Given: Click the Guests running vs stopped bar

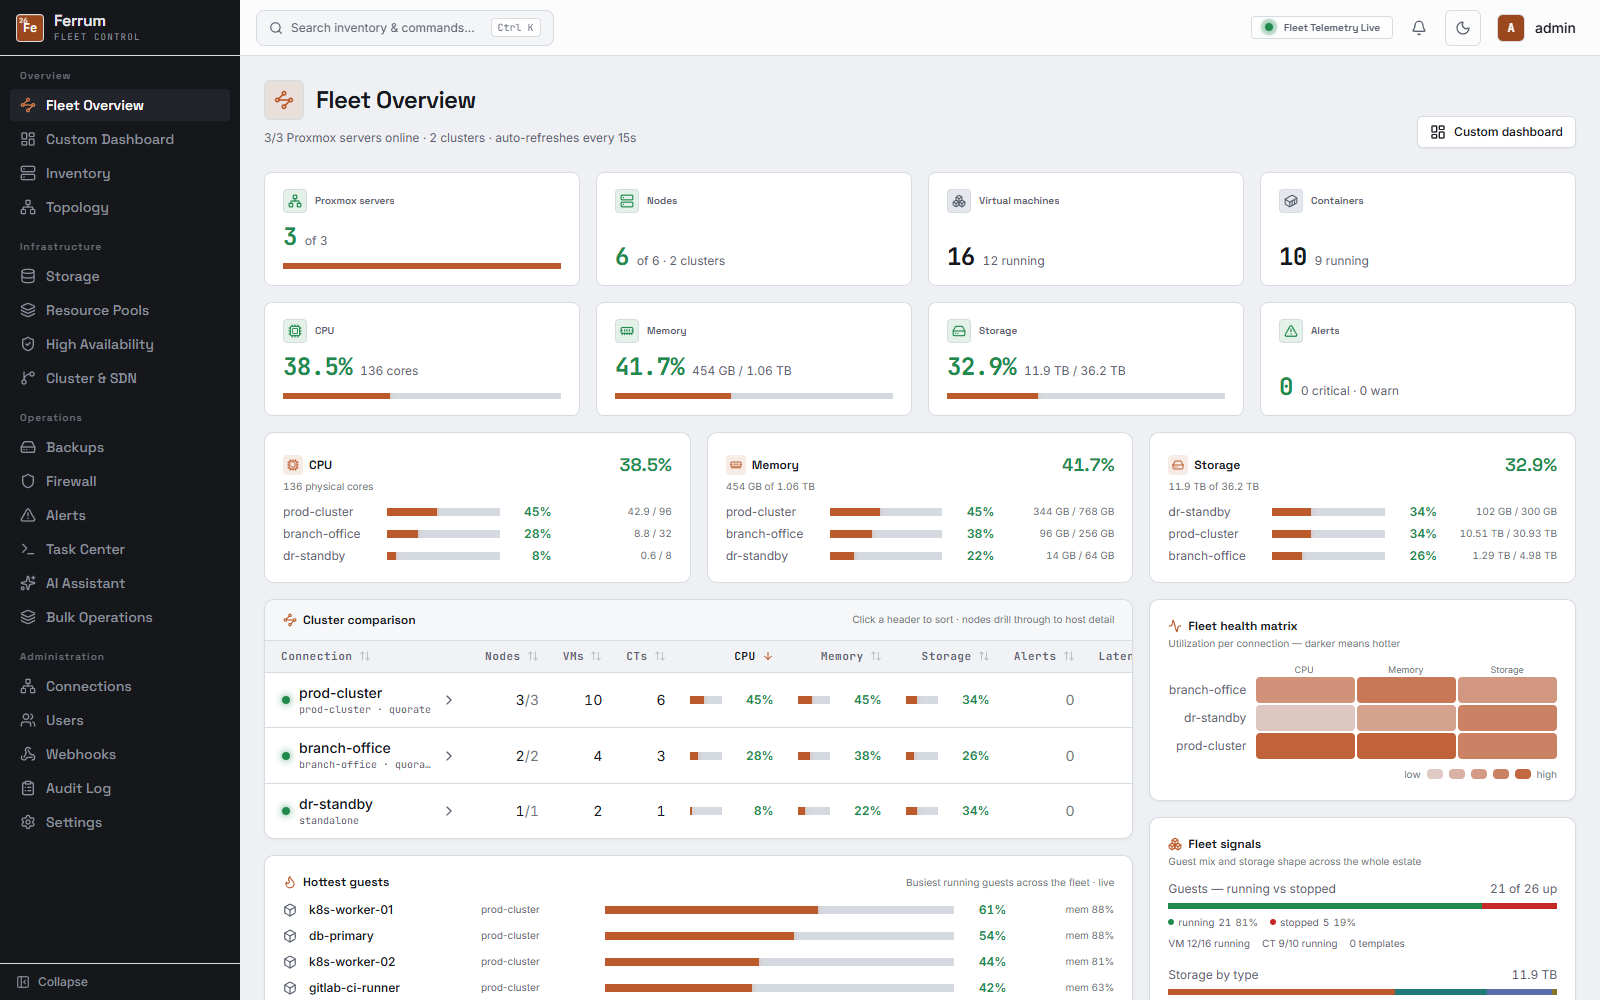Looking at the screenshot, I should tap(1362, 906).
